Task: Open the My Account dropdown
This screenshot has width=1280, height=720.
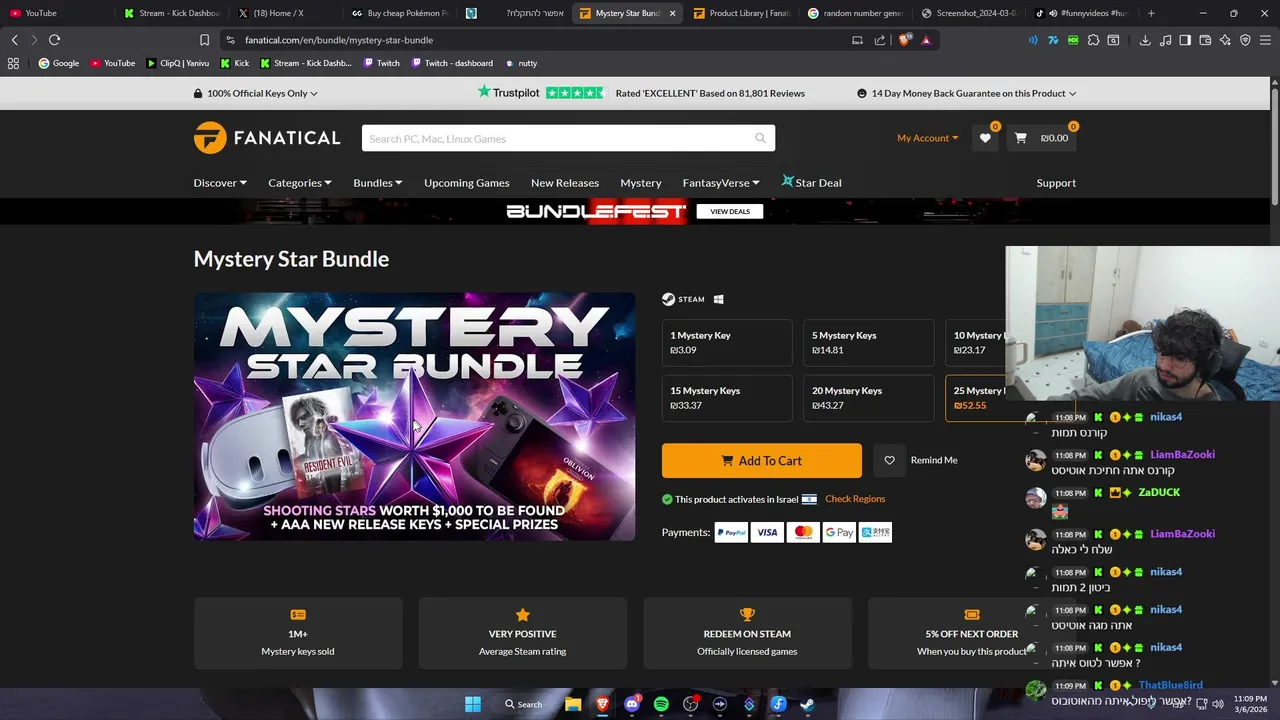Action: coord(927,138)
